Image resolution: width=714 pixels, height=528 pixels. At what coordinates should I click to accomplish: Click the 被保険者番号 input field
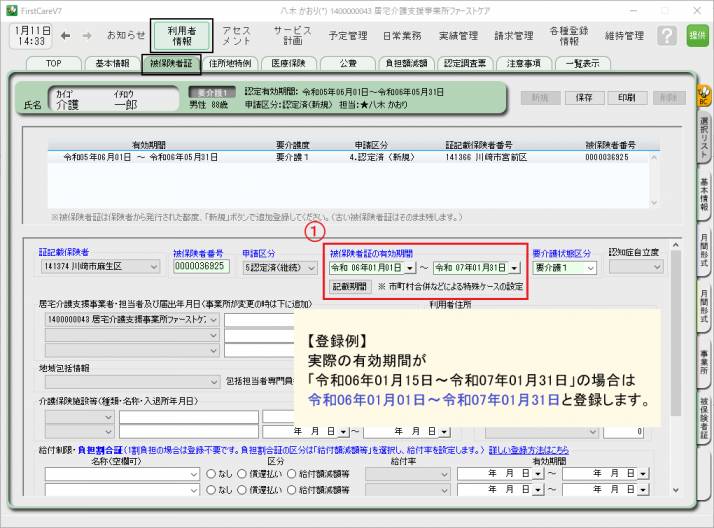[201, 267]
